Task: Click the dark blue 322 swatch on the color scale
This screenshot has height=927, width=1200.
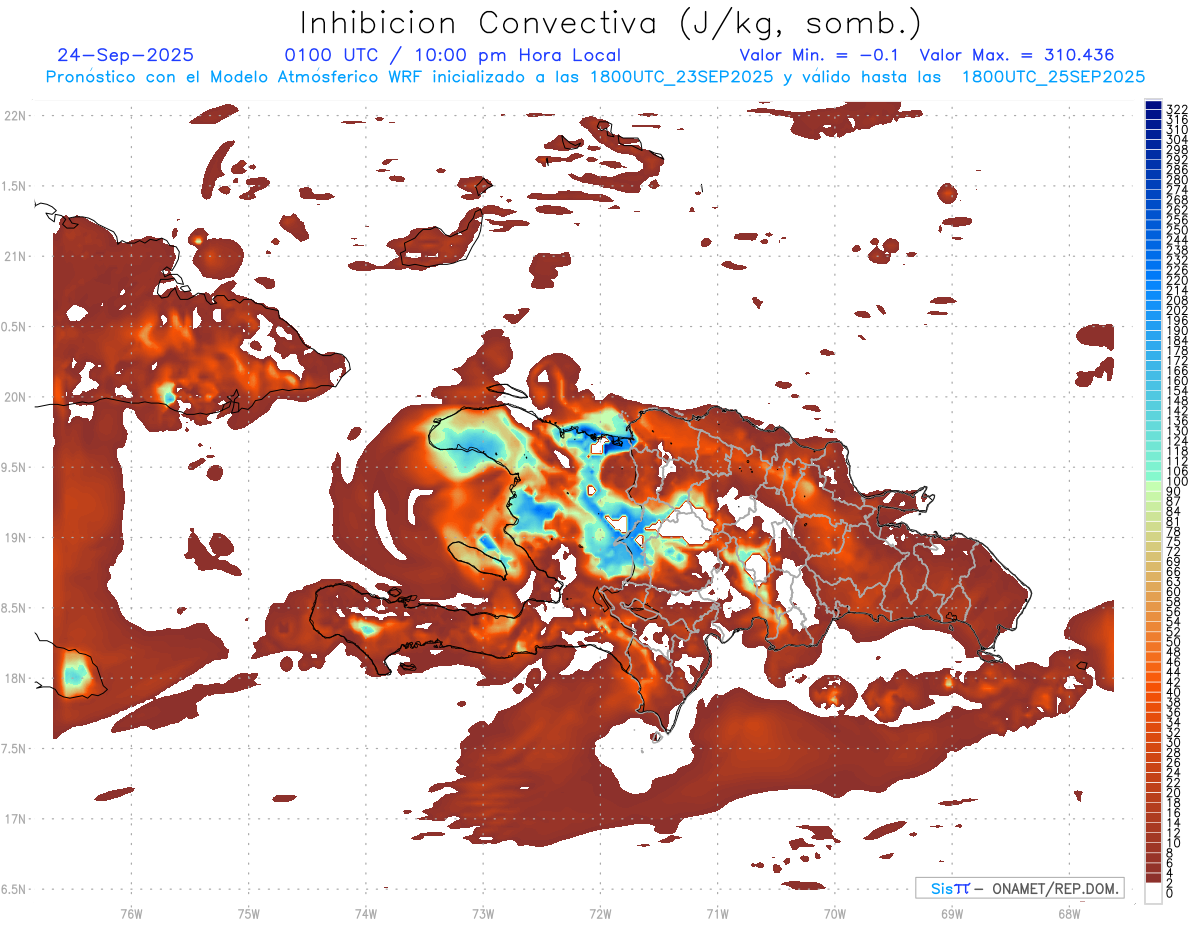Action: pos(1153,105)
